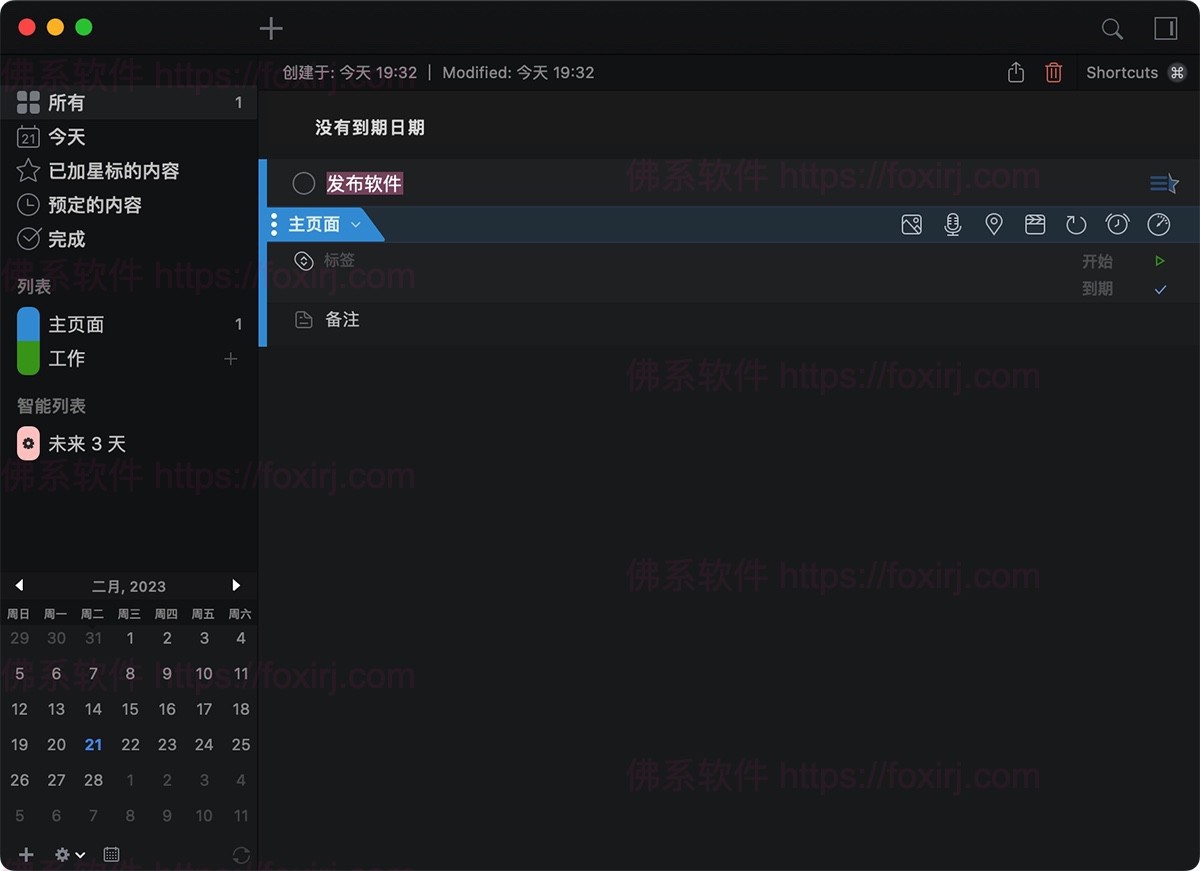Set a repeat rule with the repeat icon
The height and width of the screenshot is (871, 1200).
[x=1076, y=224]
